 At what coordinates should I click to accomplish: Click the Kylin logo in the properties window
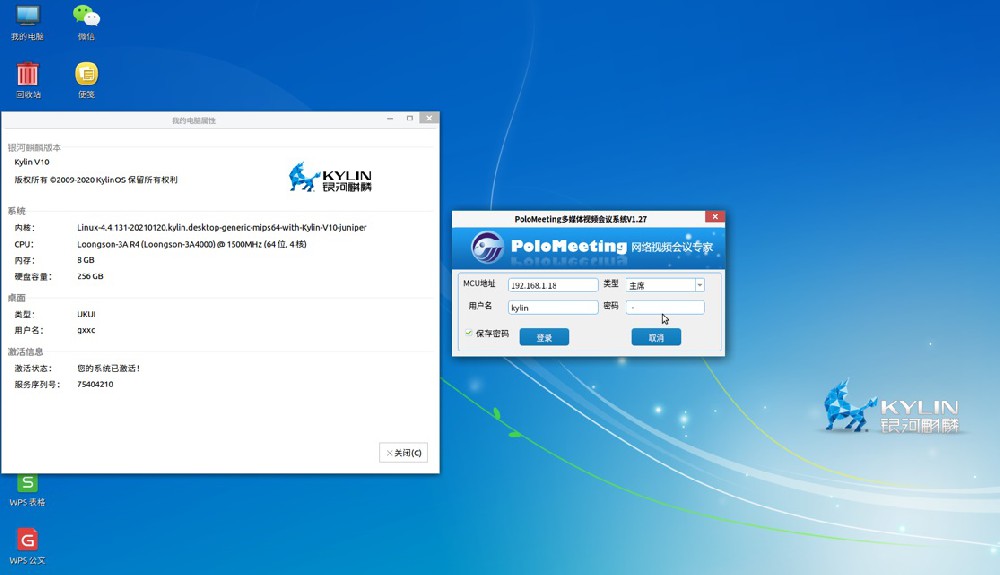point(330,177)
